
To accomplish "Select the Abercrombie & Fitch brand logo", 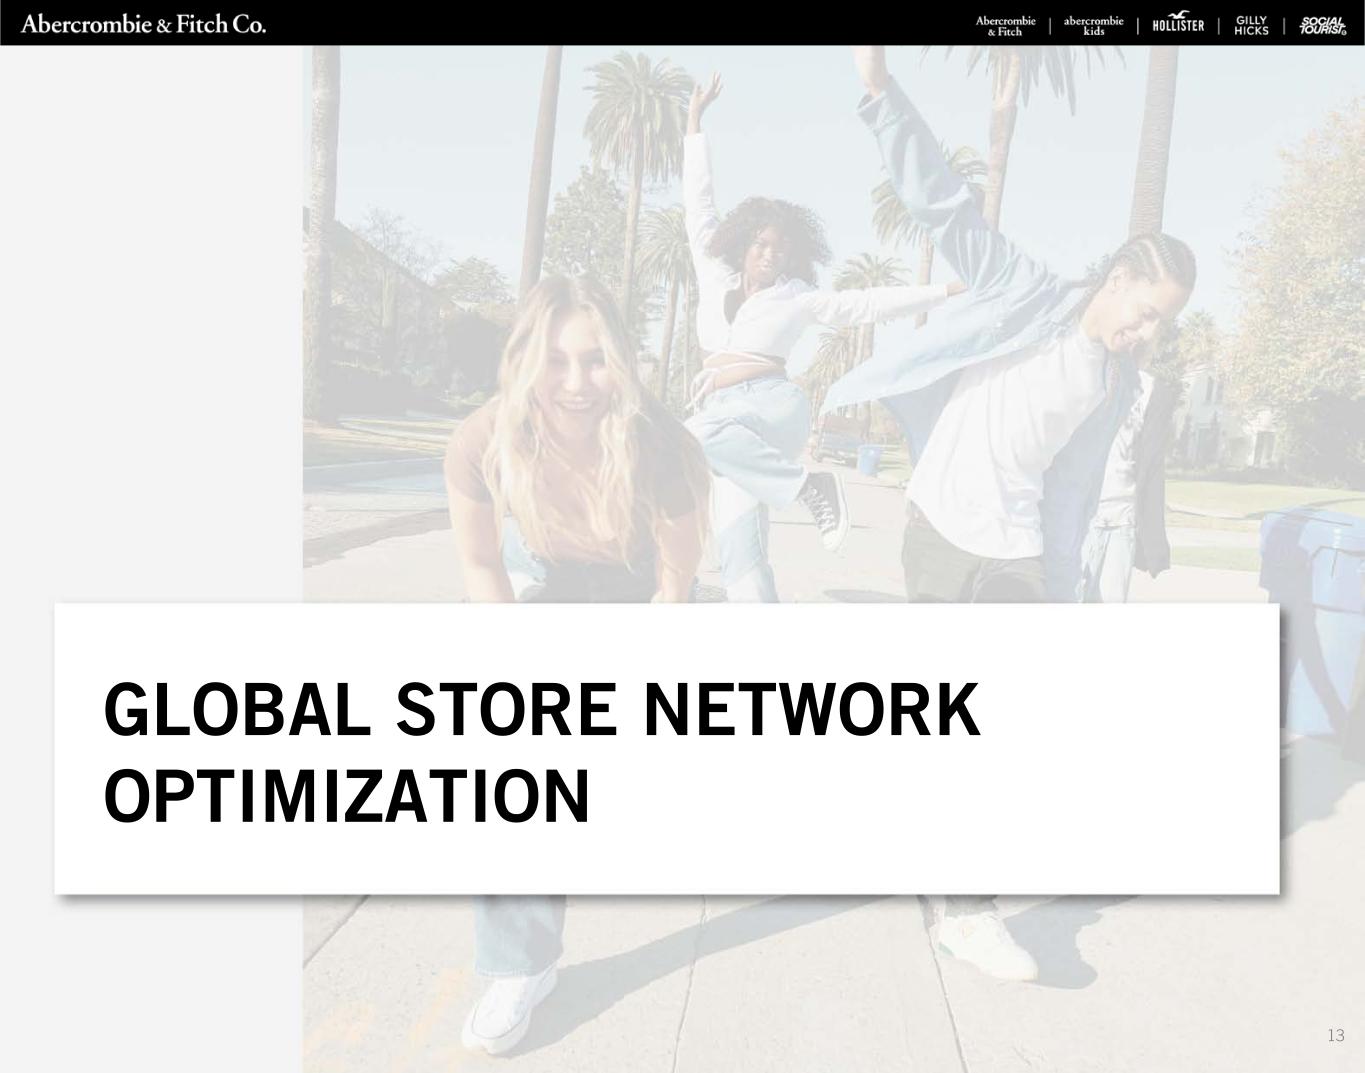I will (1005, 26).
